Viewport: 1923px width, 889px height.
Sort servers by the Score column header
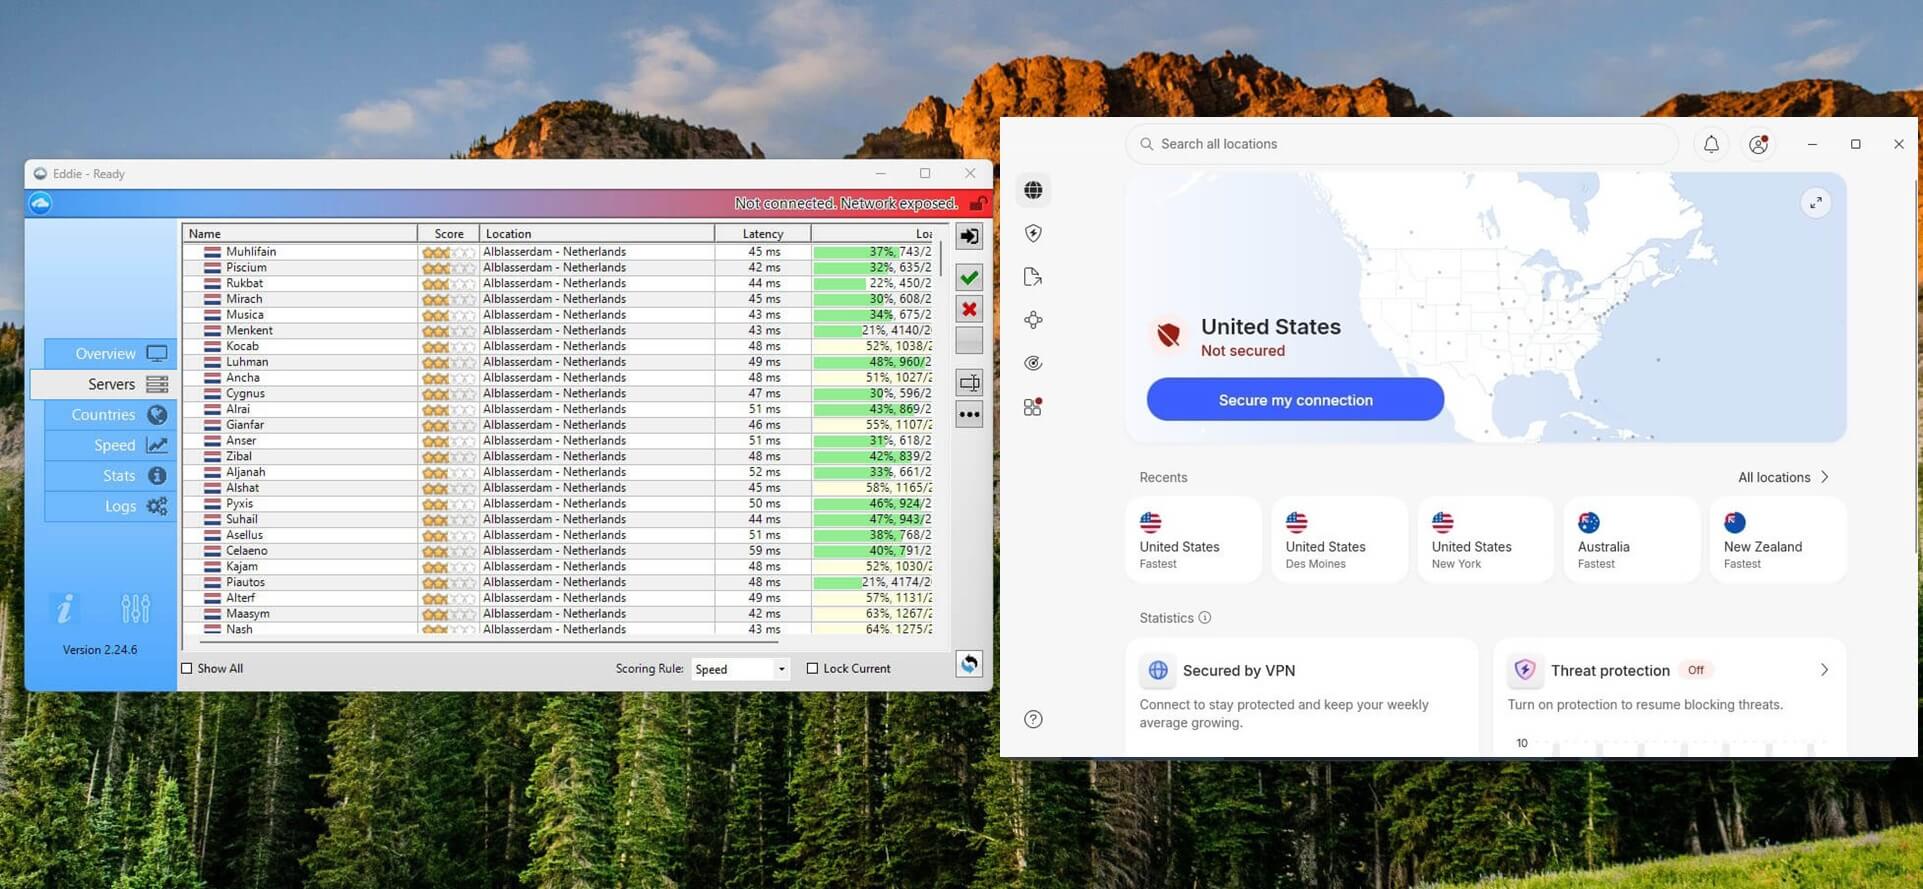coord(448,233)
